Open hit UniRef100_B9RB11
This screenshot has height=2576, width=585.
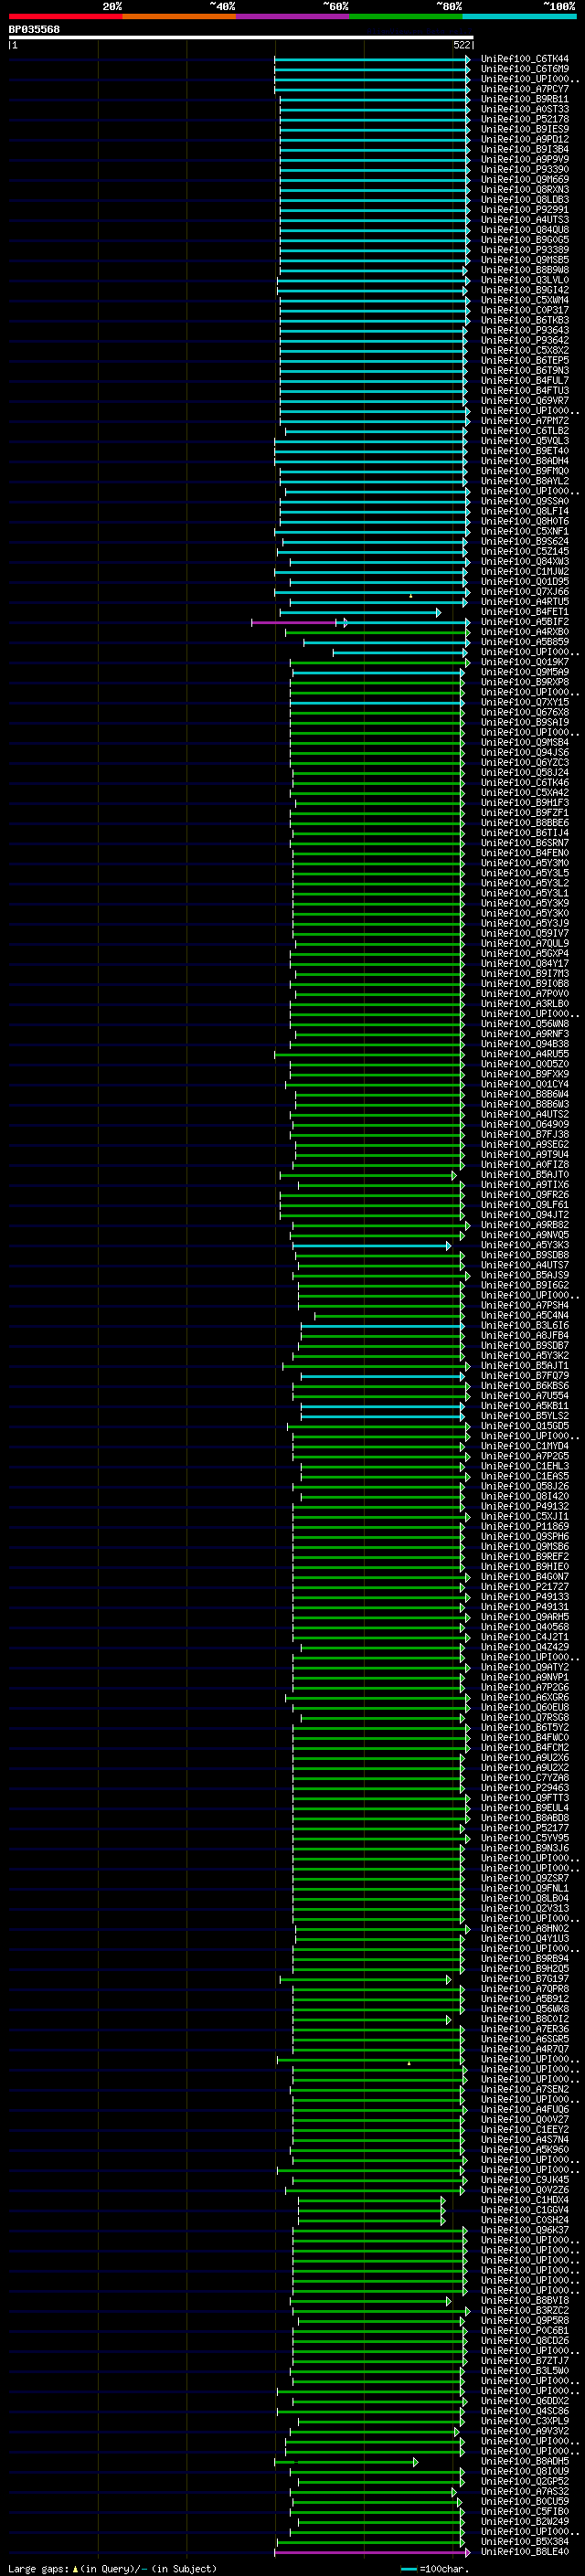coord(524,99)
